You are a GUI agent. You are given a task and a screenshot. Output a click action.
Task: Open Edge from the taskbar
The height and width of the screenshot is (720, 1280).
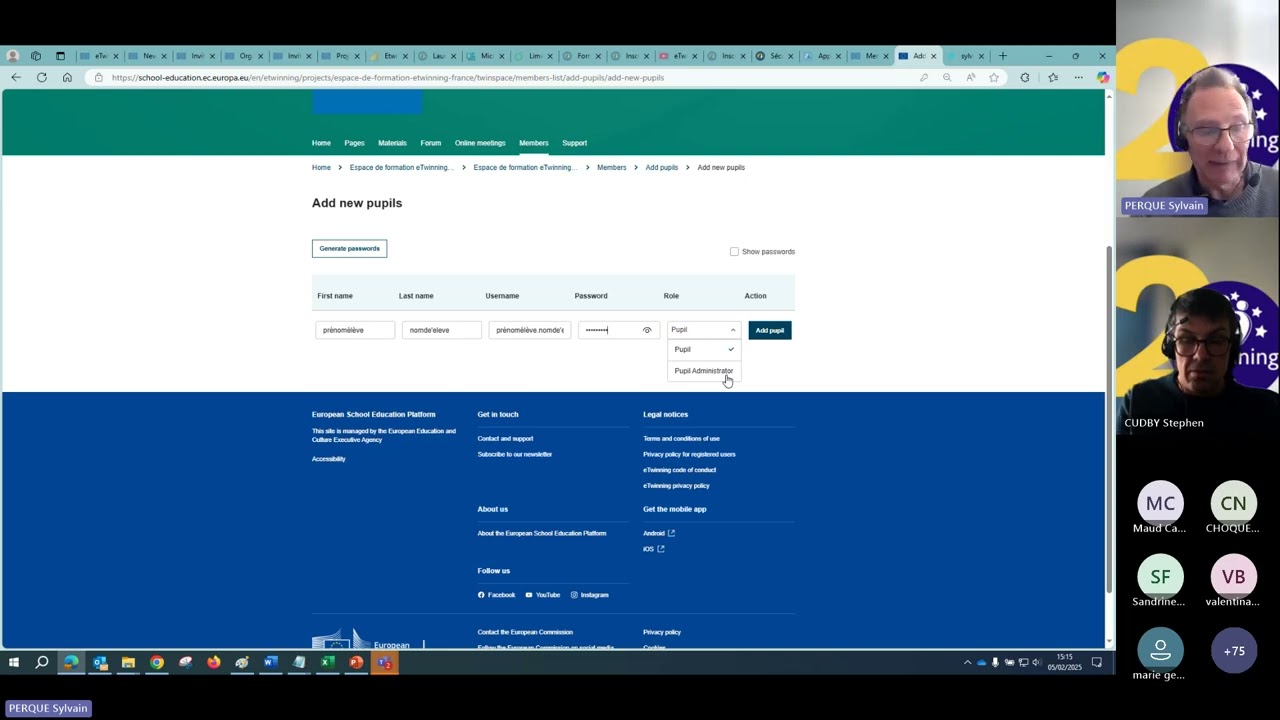(71, 662)
